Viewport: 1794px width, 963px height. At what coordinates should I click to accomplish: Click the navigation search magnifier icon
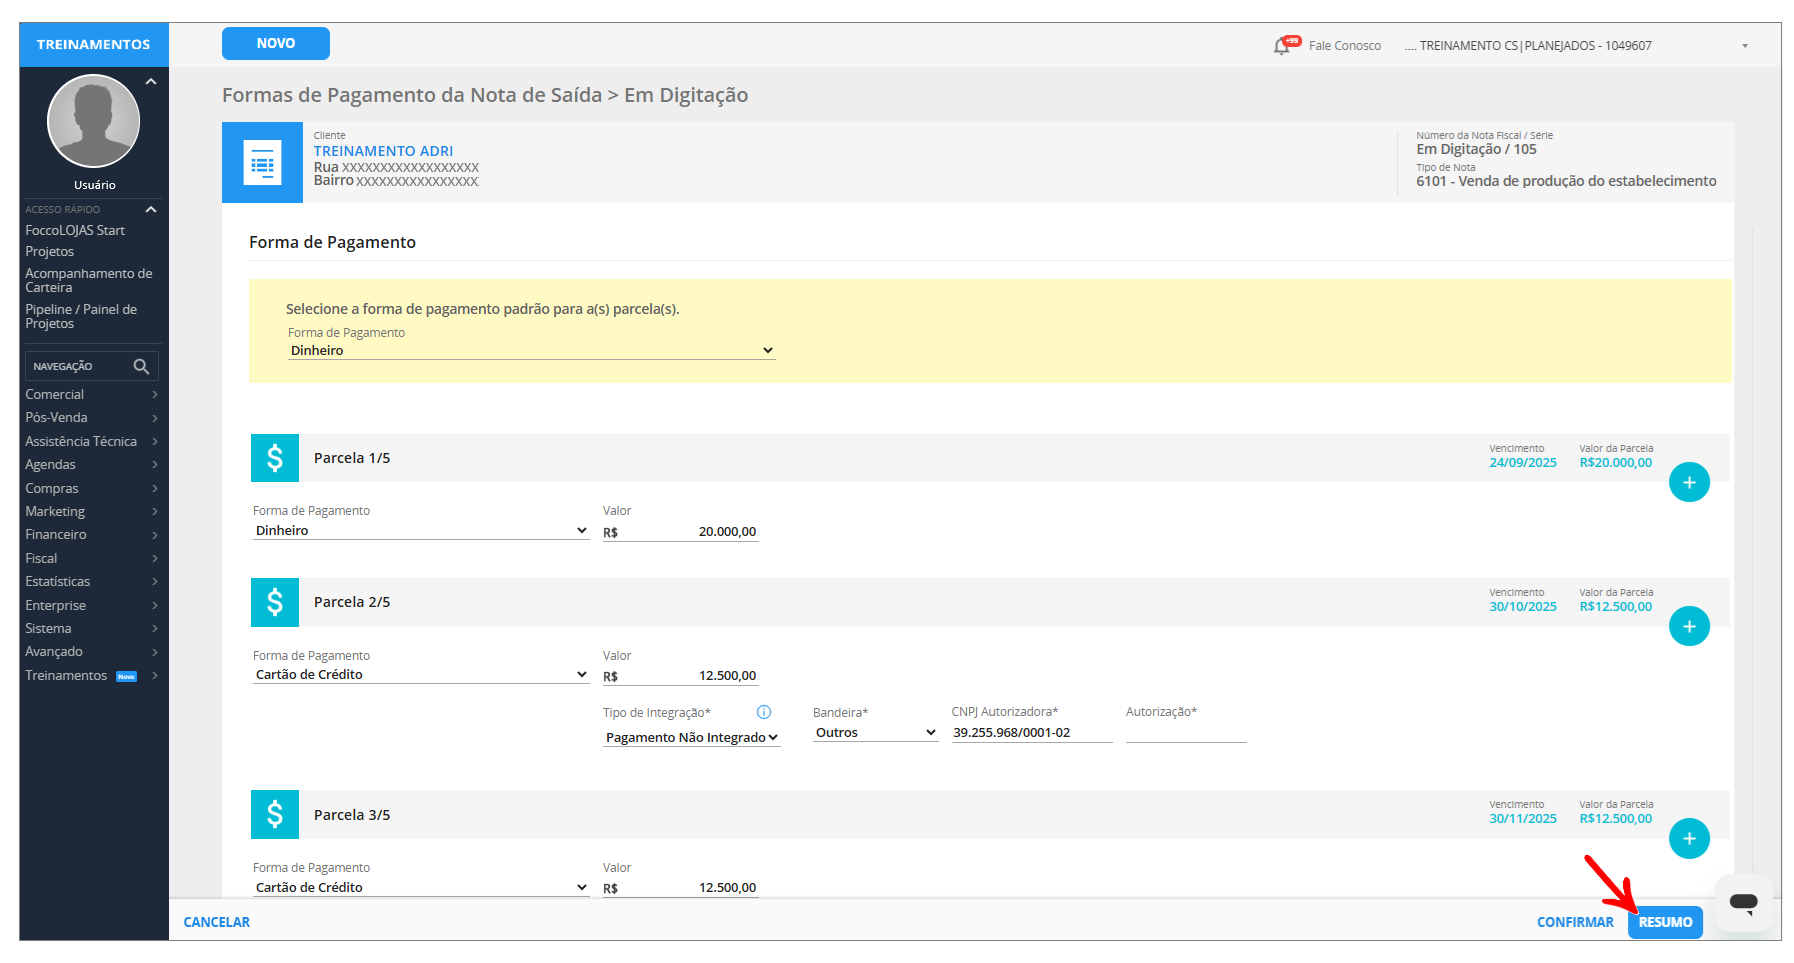click(x=141, y=367)
